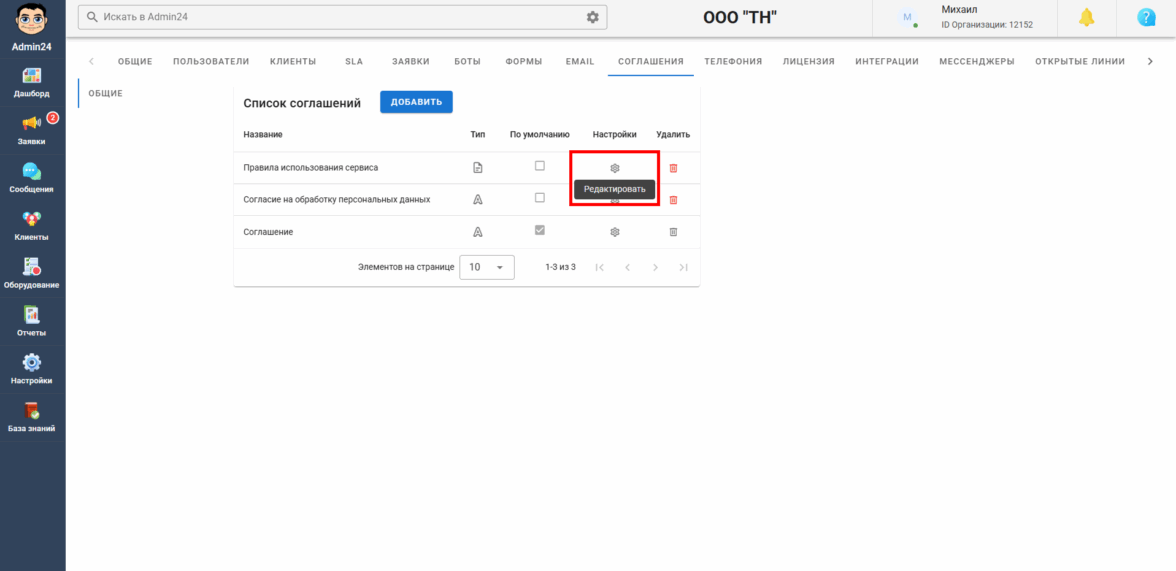
Task: Switch to ОБЩИЕ top tab
Action: [x=135, y=62]
